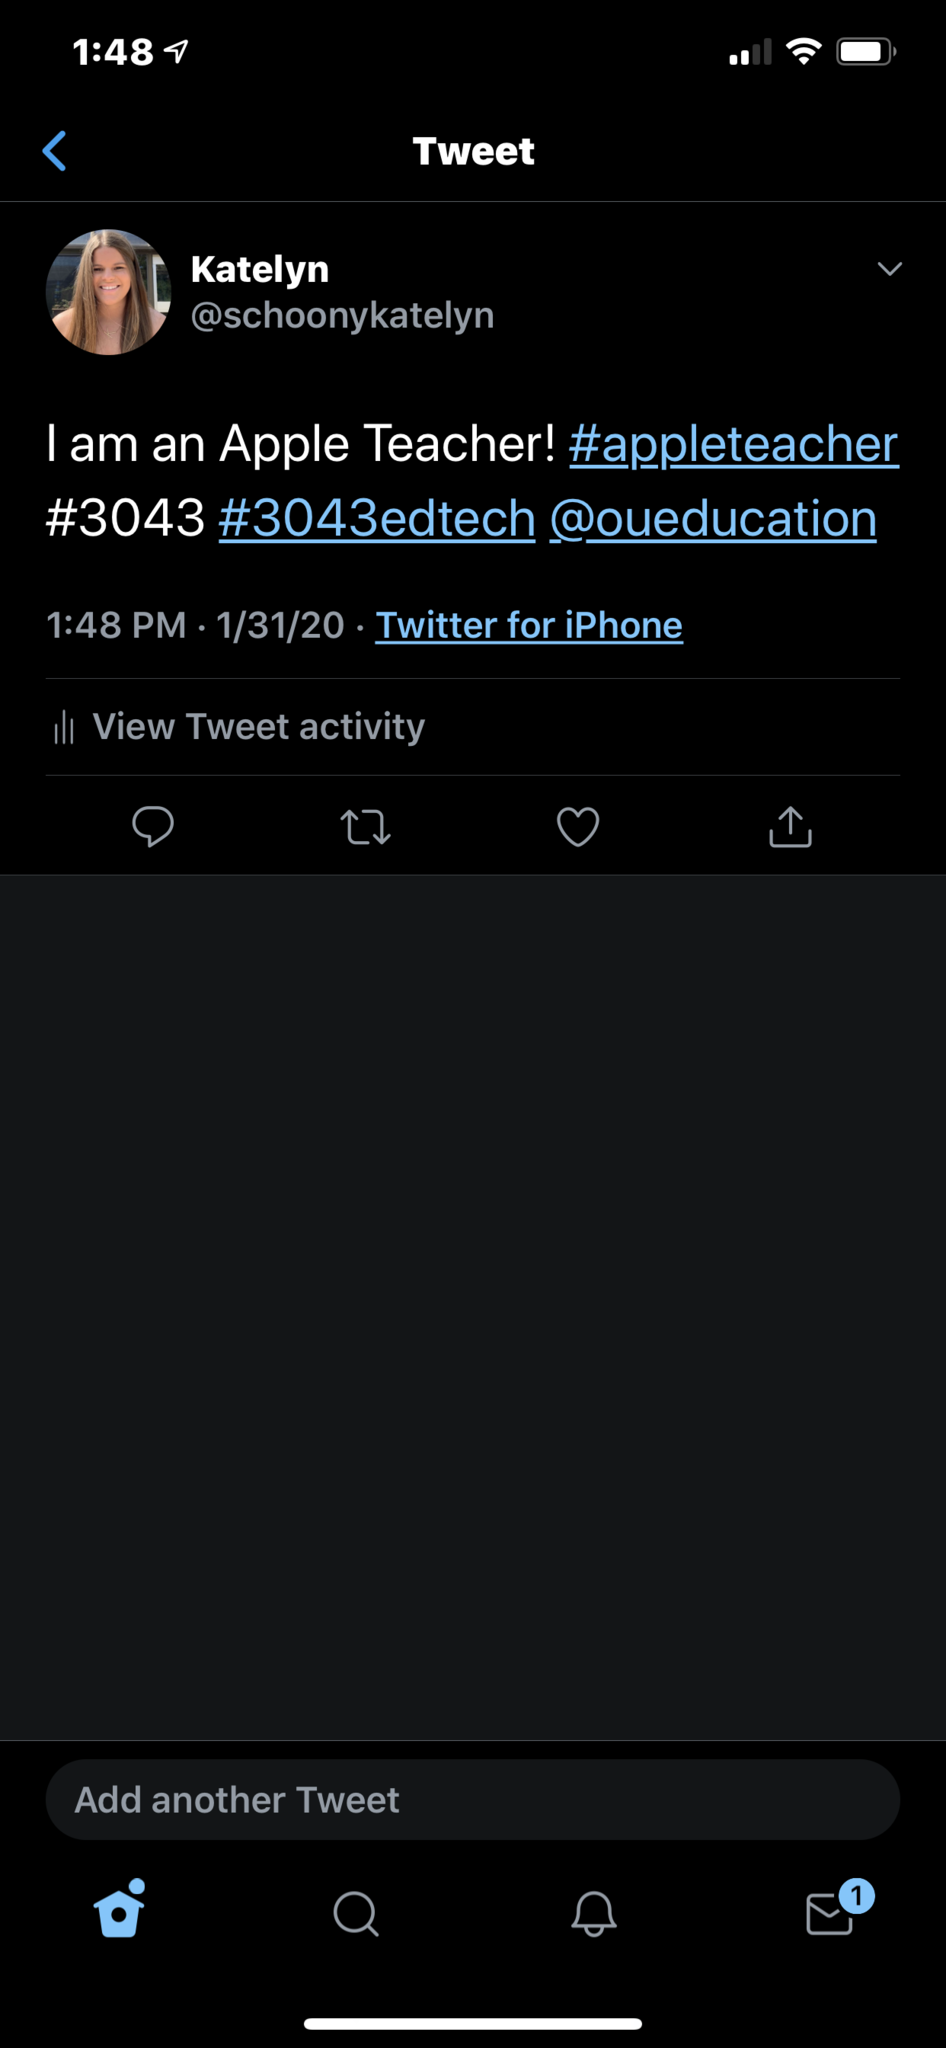Open the Twitter for iPhone link
This screenshot has width=946, height=2048.
[529, 625]
